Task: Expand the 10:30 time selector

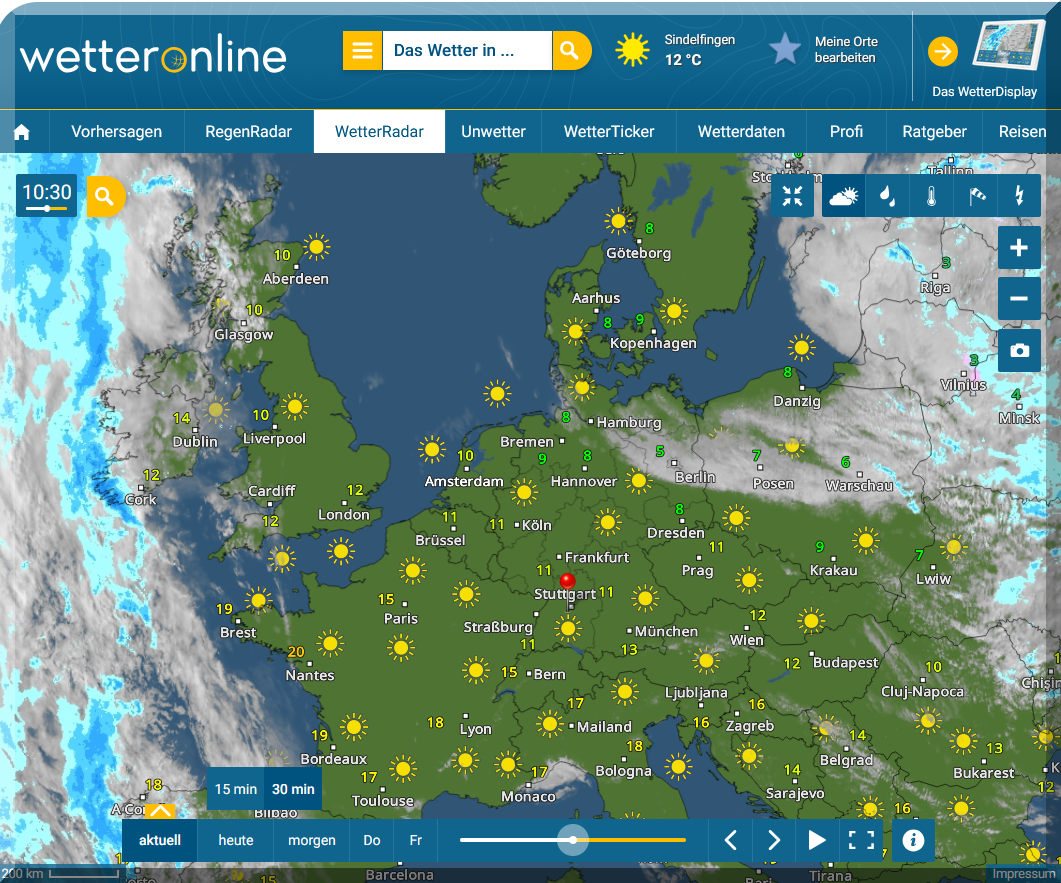Action: (x=47, y=196)
